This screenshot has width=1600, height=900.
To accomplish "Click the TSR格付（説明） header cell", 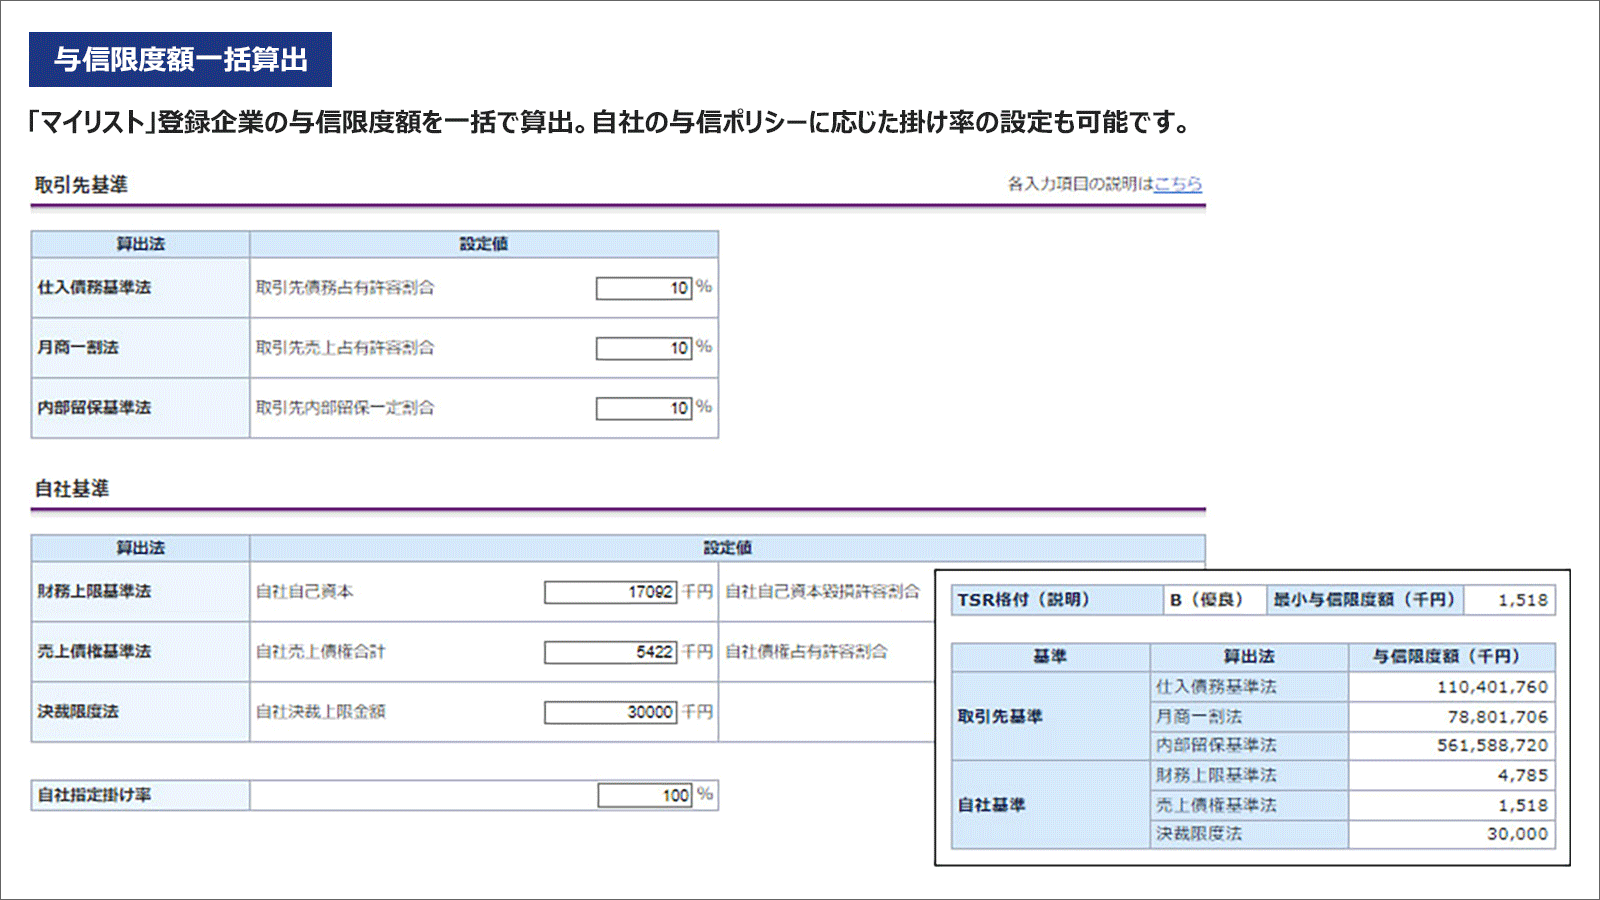I will pos(1056,600).
